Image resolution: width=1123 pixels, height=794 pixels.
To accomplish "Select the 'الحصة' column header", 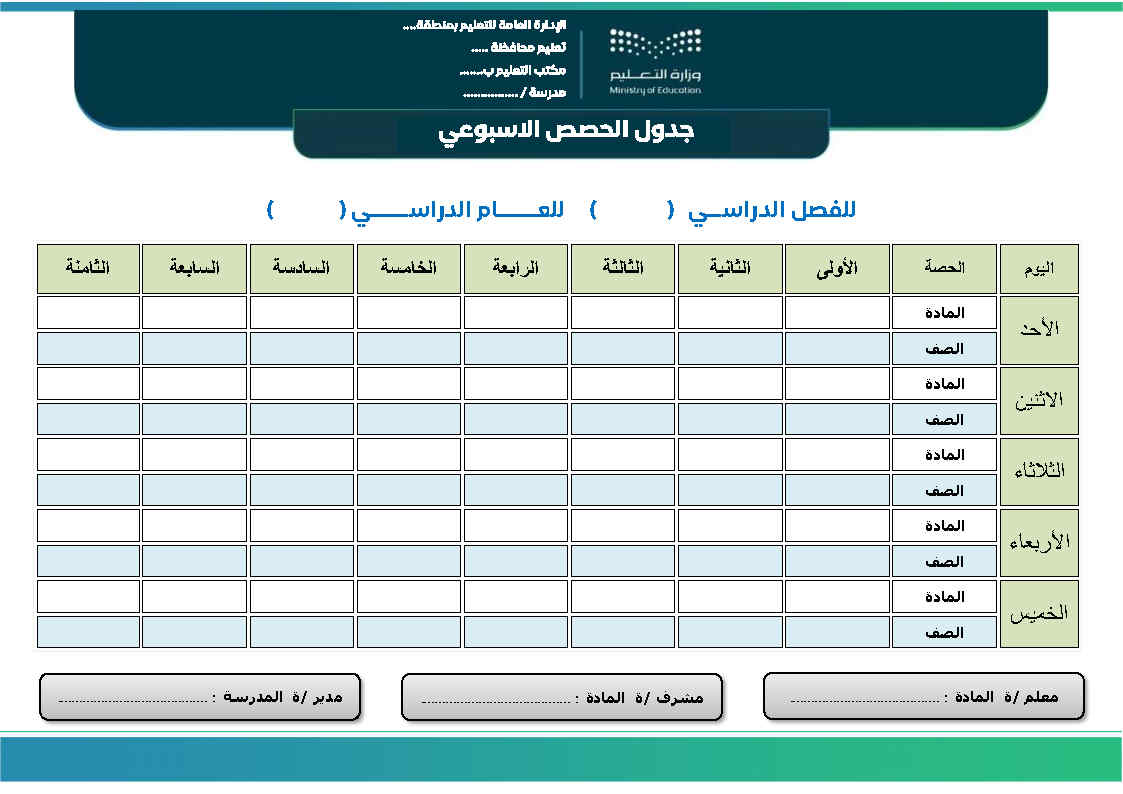I will (944, 268).
